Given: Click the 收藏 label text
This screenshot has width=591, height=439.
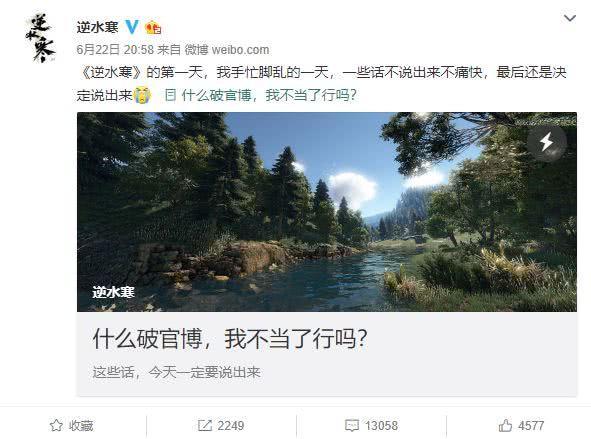Looking at the screenshot, I should (x=81, y=426).
